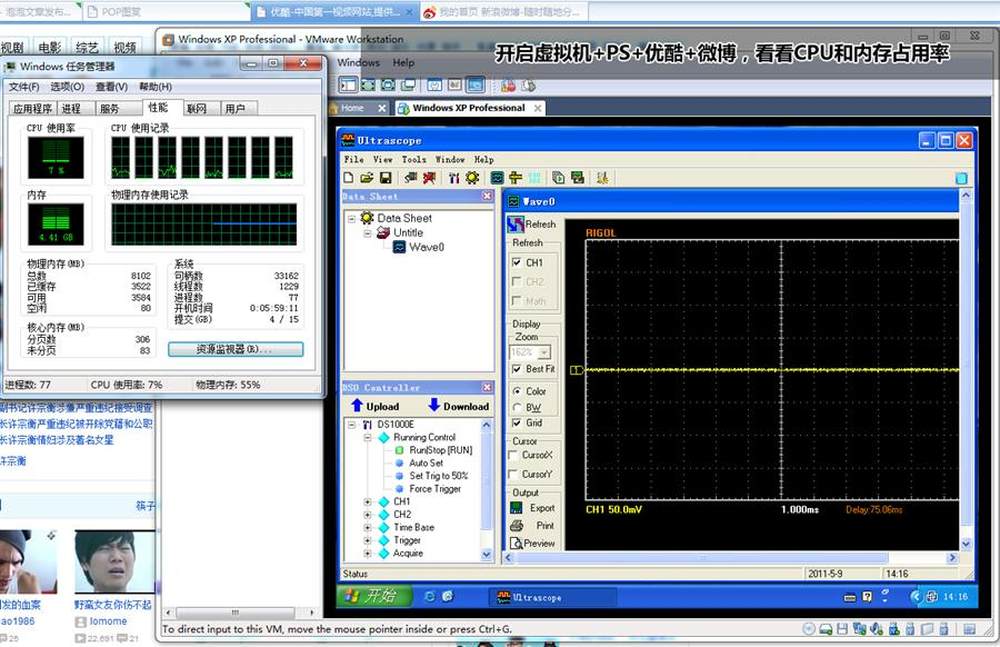Click the yellow gear icon in Ultrascope toolbar
This screenshot has height=647, width=1000.
(x=472, y=178)
